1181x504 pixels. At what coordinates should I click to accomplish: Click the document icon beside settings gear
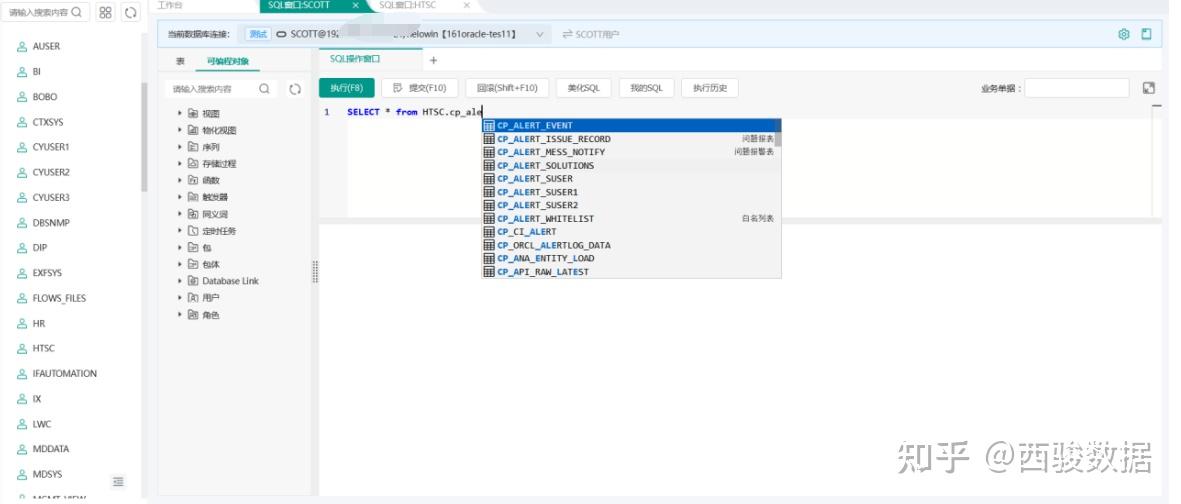[1146, 34]
